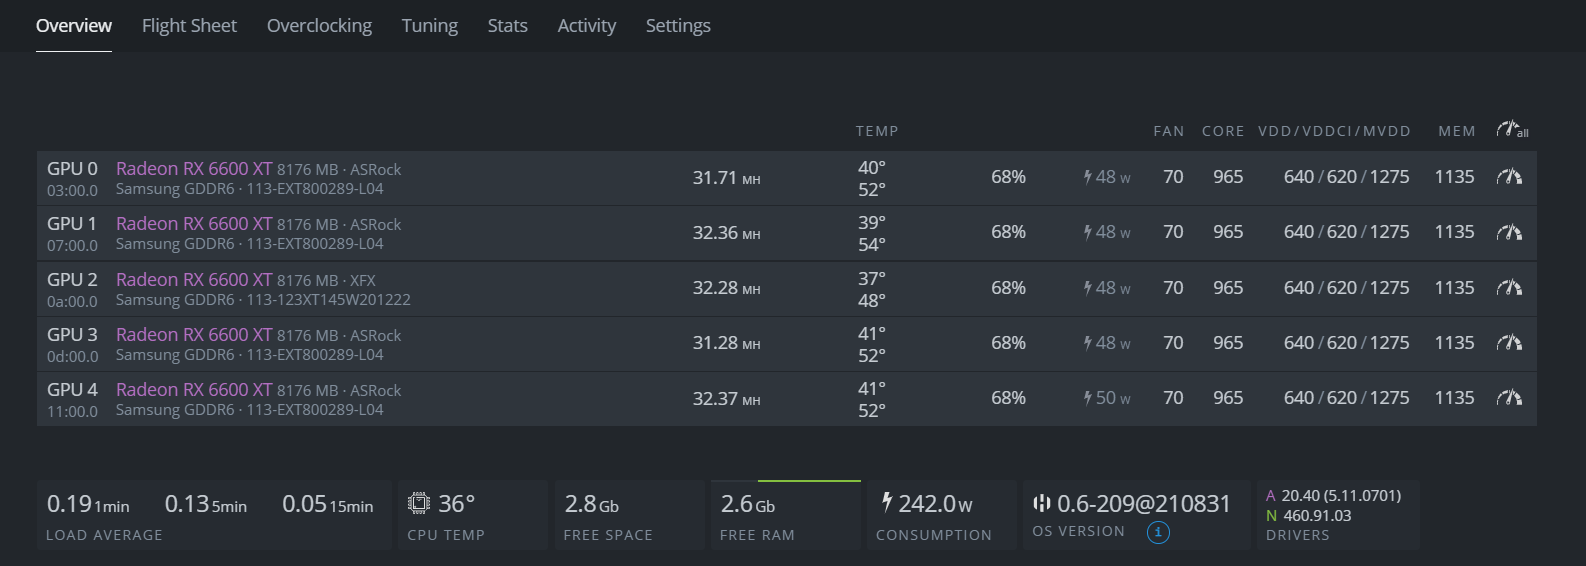Open the Settings tab
The image size is (1586, 566).
pos(678,26)
